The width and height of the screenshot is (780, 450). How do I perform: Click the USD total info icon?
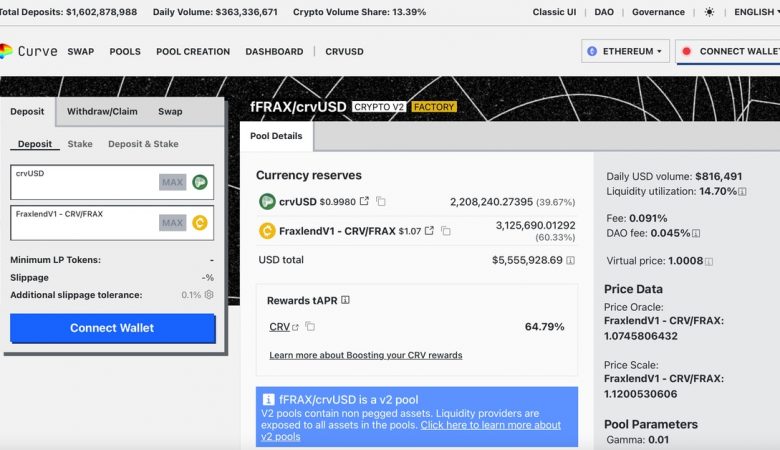pyautogui.click(x=571, y=260)
